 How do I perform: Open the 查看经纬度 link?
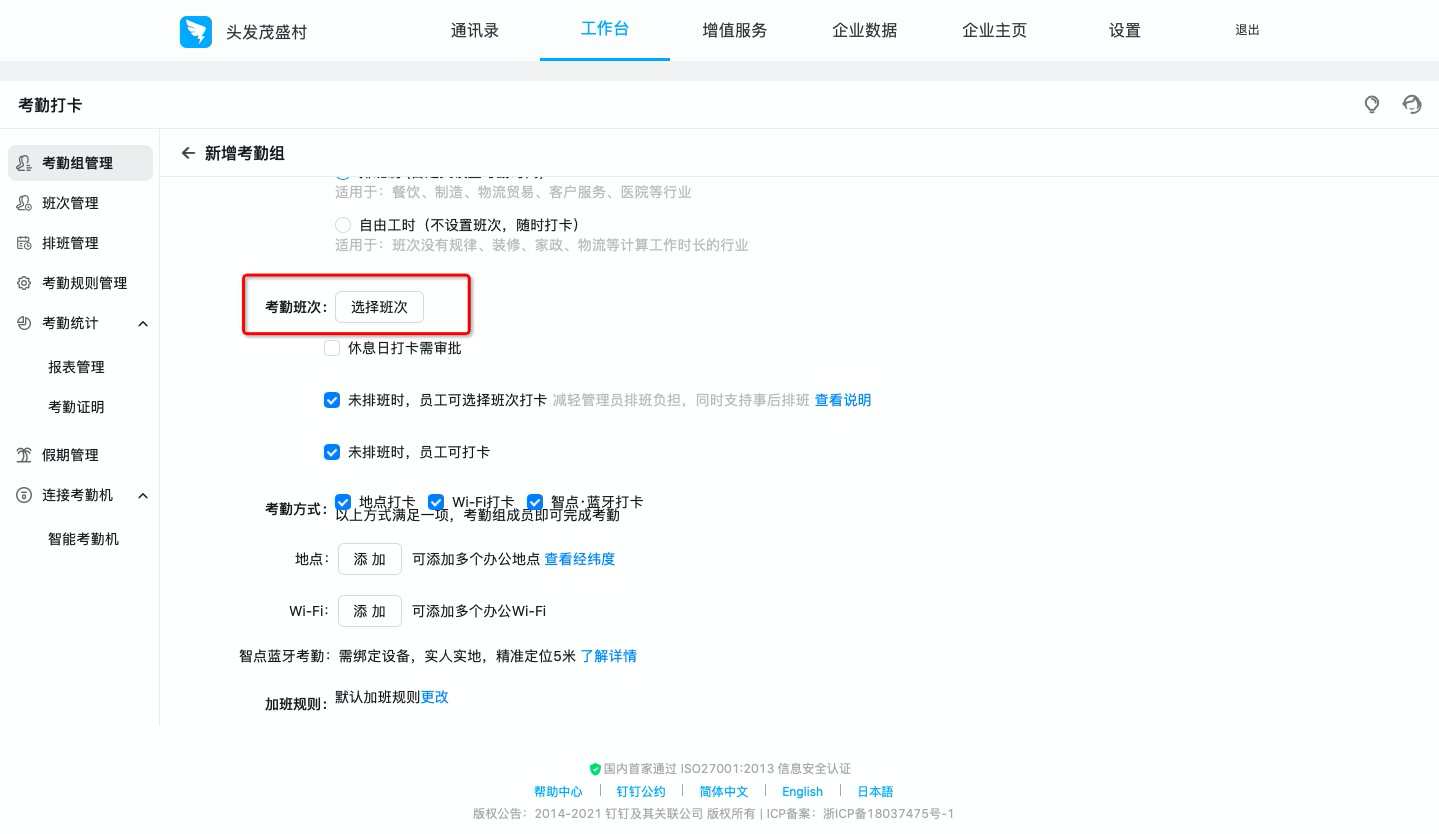coord(580,559)
